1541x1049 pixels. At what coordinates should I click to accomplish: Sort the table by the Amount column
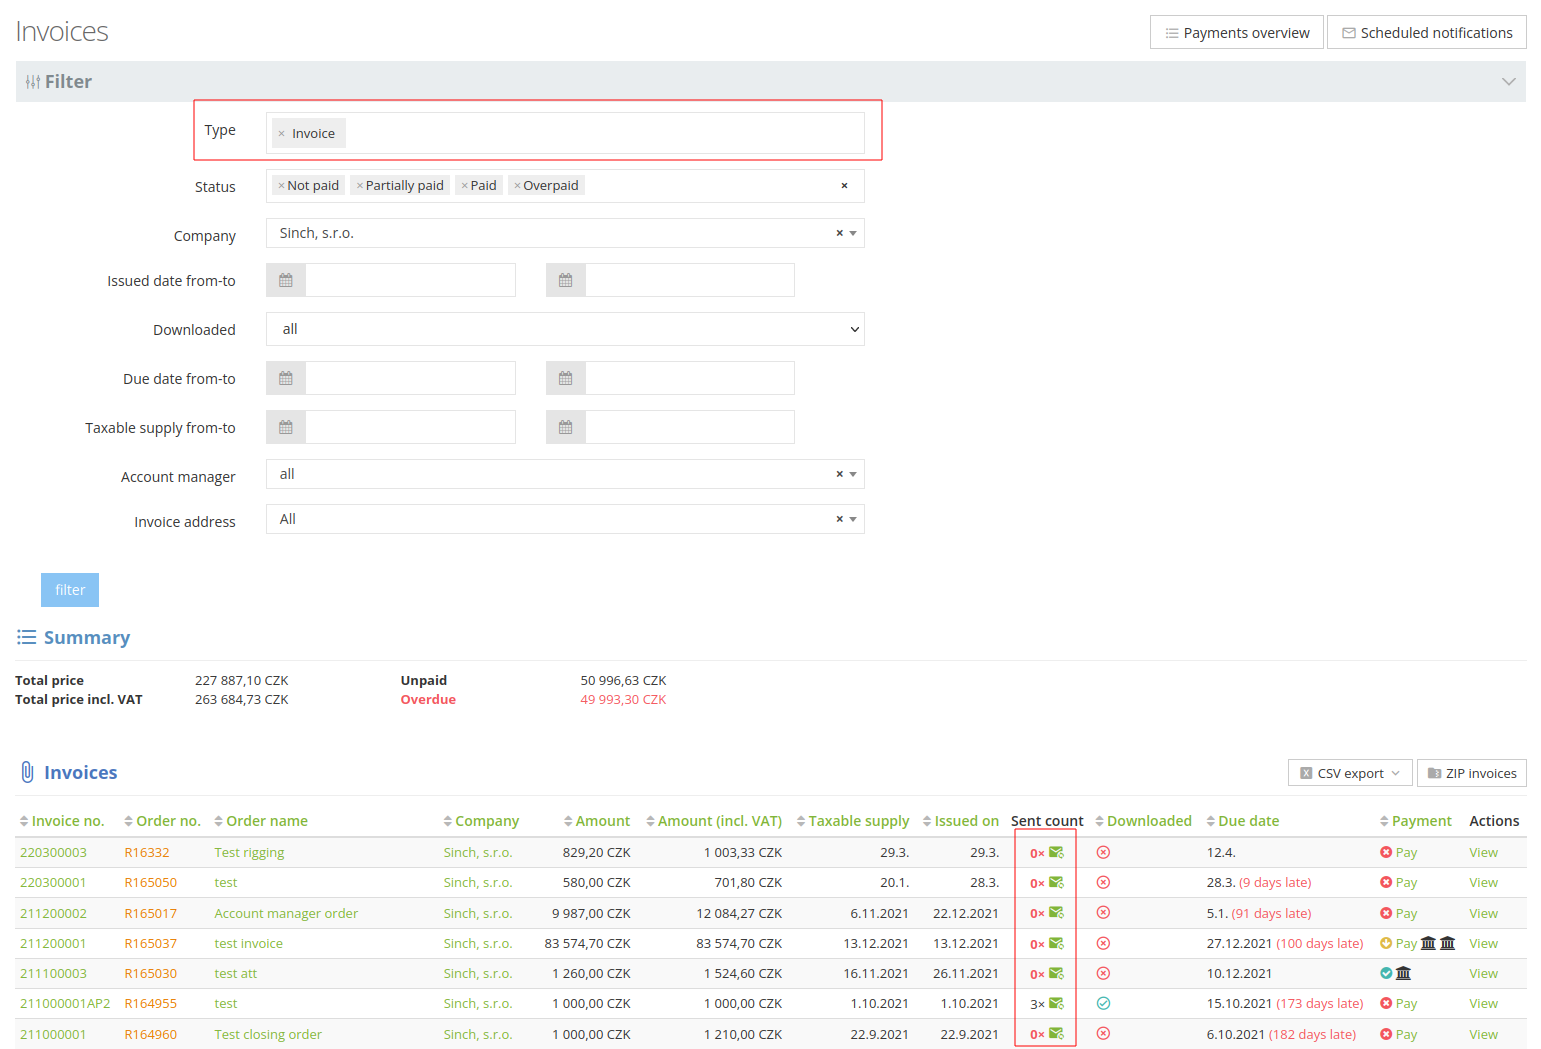tap(602, 820)
